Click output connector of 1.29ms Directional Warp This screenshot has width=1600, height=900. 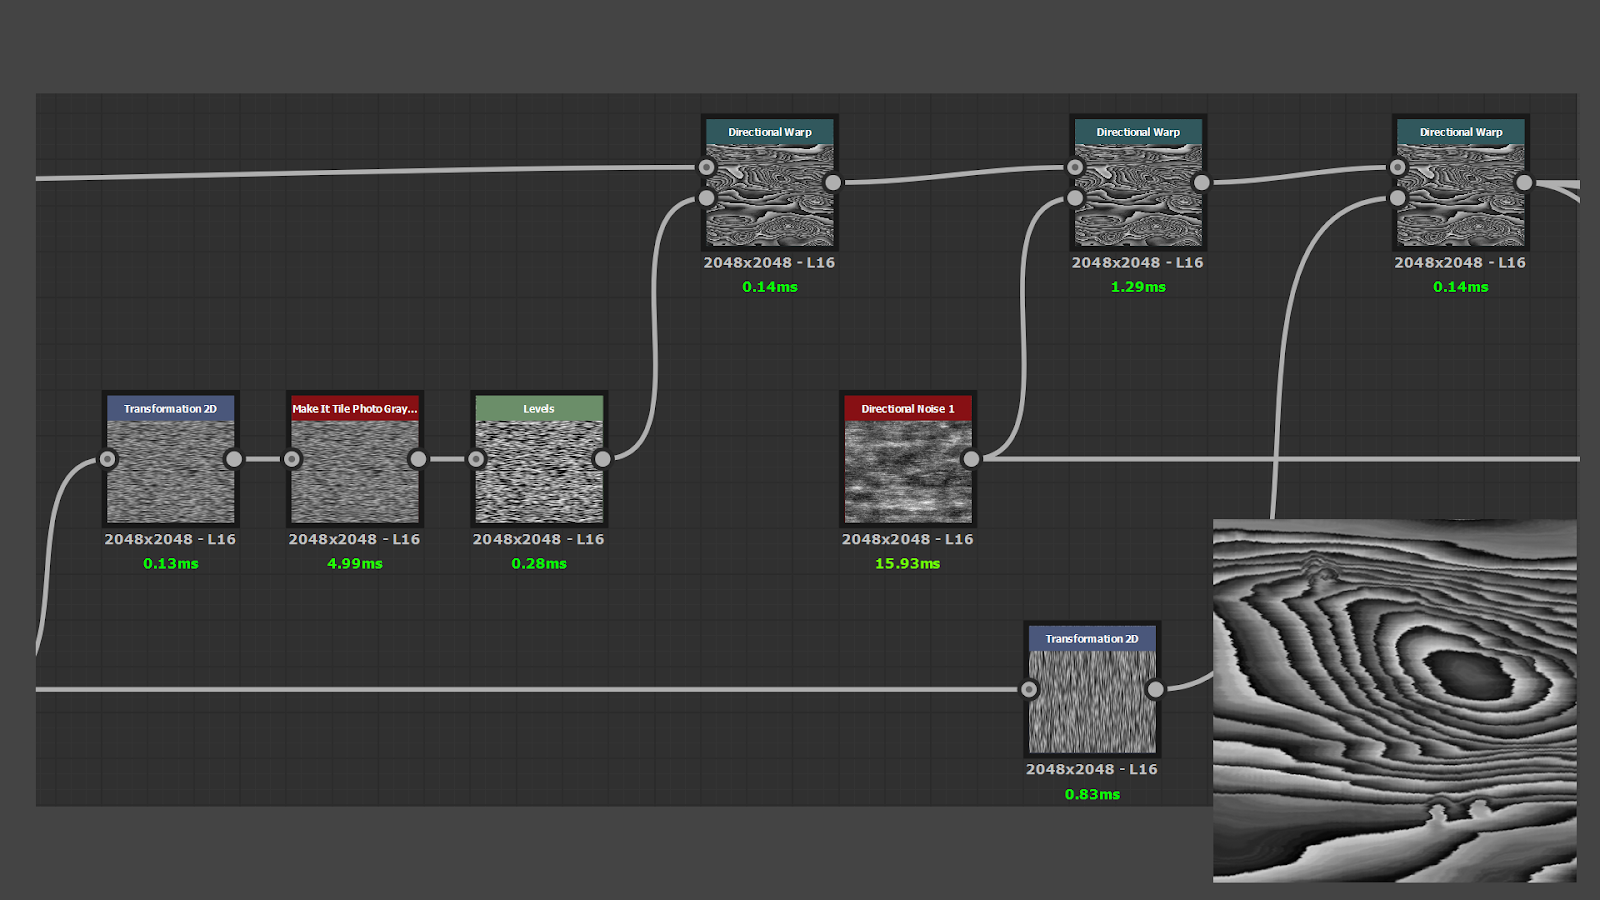click(1201, 182)
